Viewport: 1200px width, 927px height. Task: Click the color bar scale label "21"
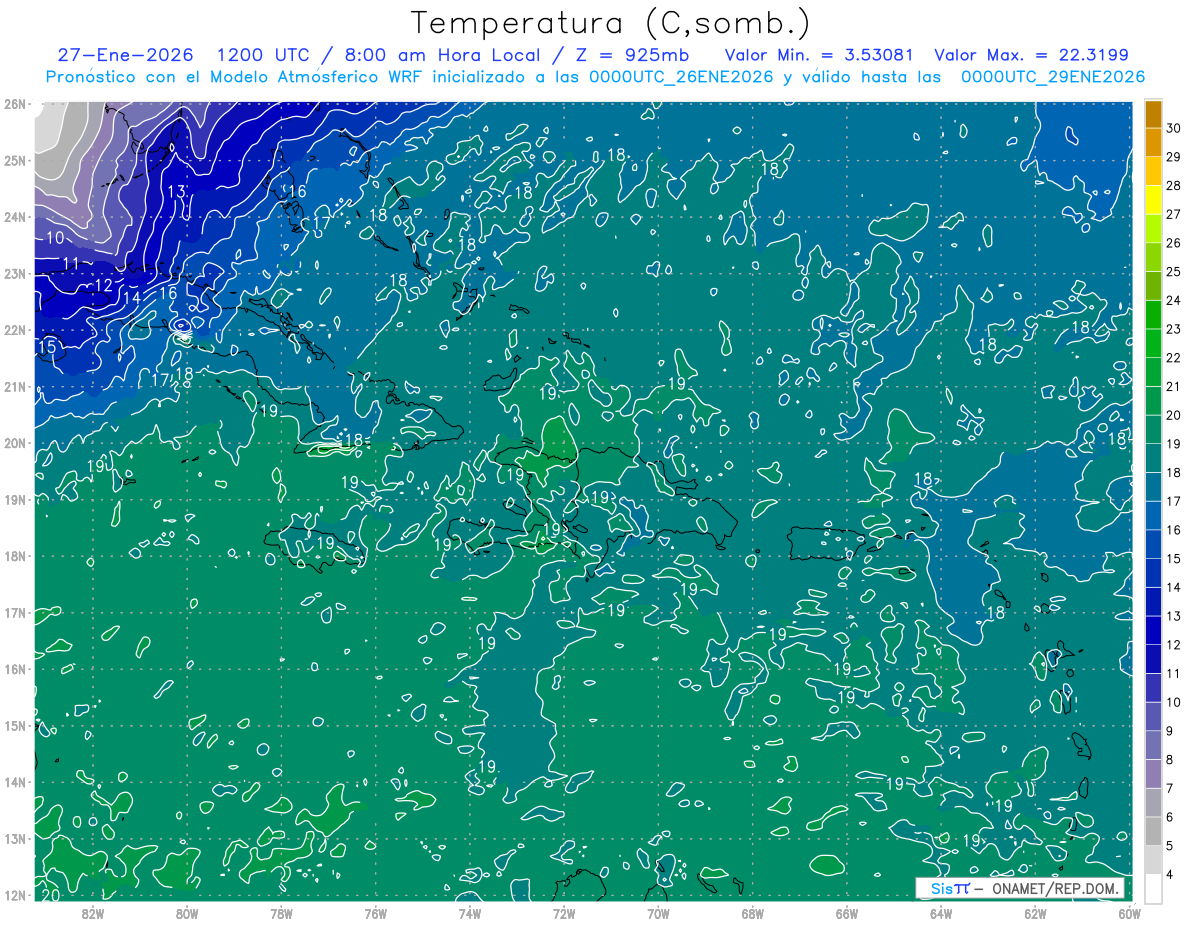point(1174,387)
